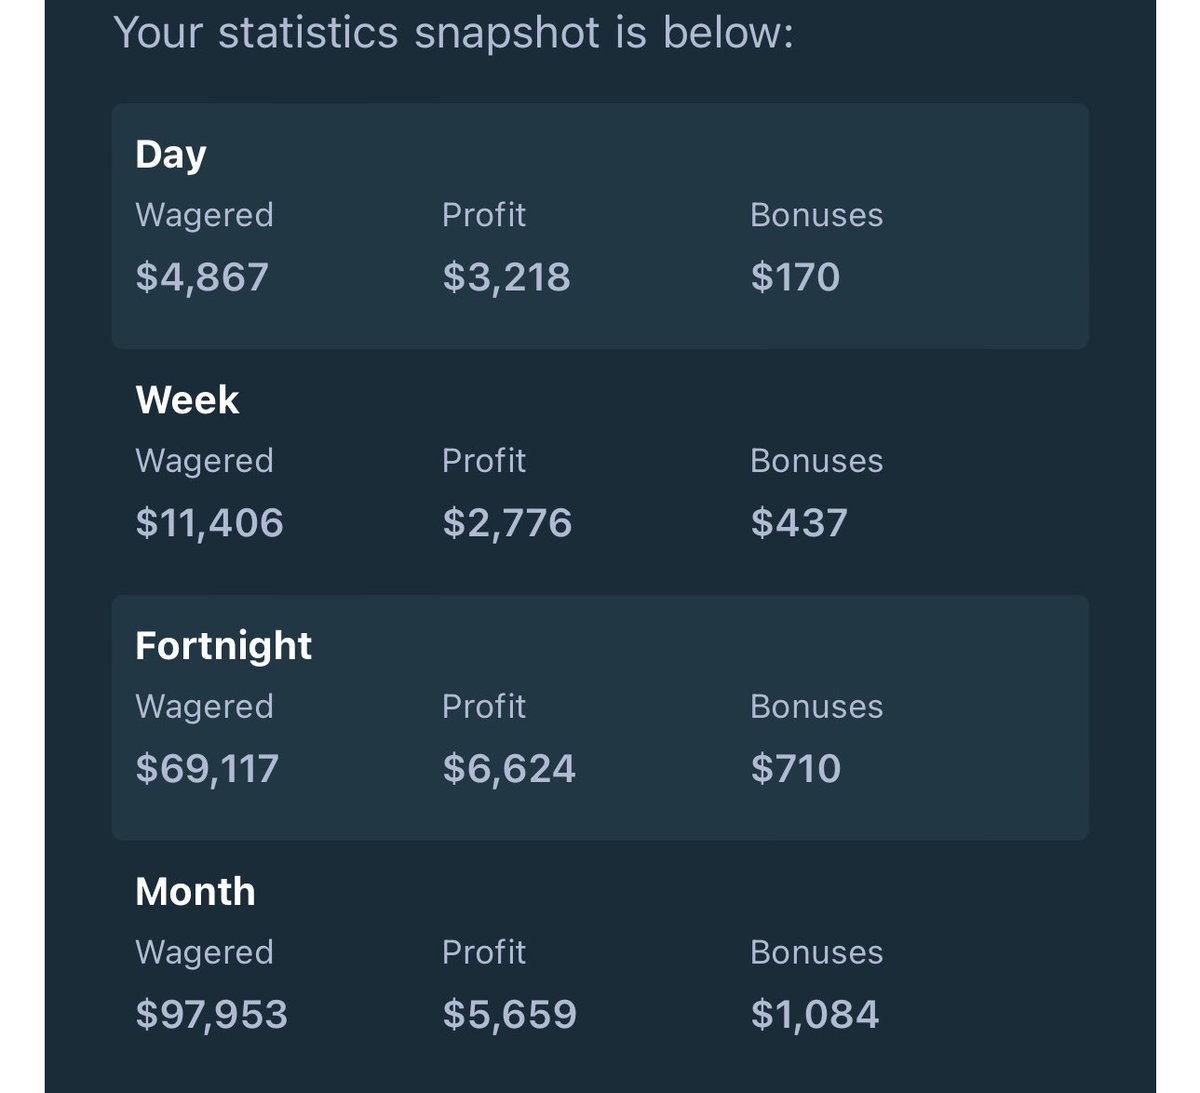Click the Fortnight bonuses value $710
The height and width of the screenshot is (1093, 1200).
click(x=796, y=769)
